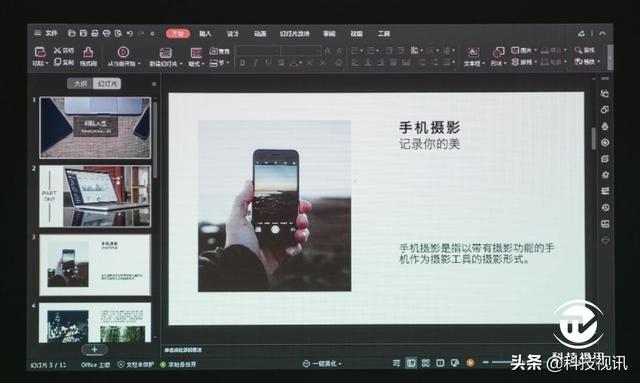Switch to the 插入 ribbon tab

(205, 33)
